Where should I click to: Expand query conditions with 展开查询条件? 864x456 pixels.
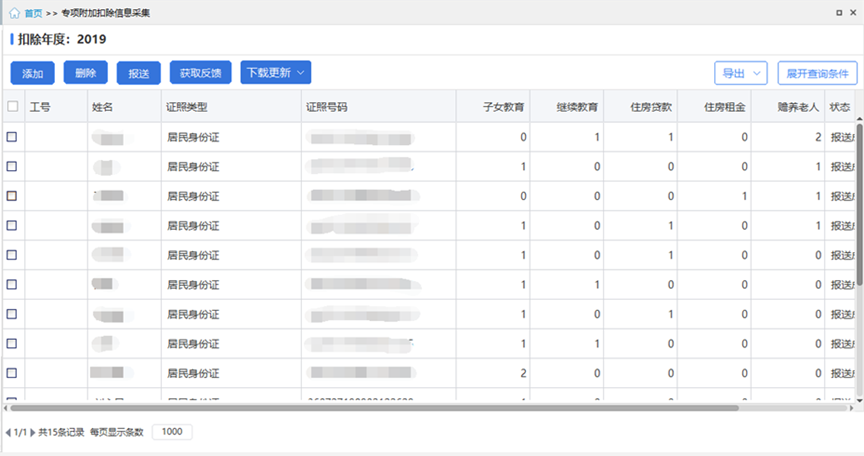tap(817, 73)
